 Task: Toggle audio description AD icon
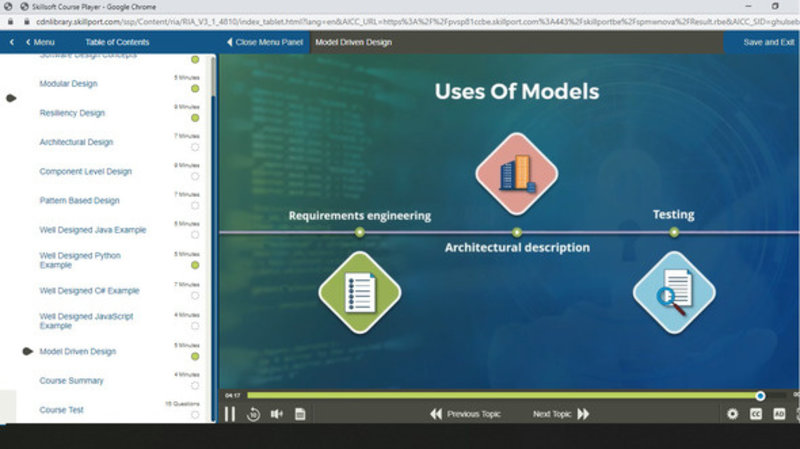point(779,414)
